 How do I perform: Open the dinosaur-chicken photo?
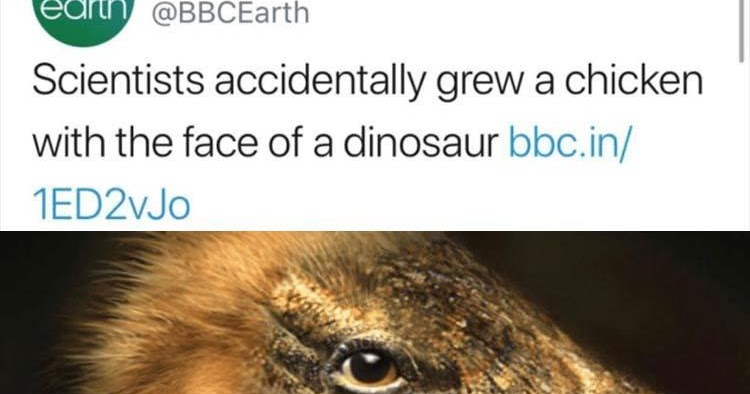click(375, 313)
